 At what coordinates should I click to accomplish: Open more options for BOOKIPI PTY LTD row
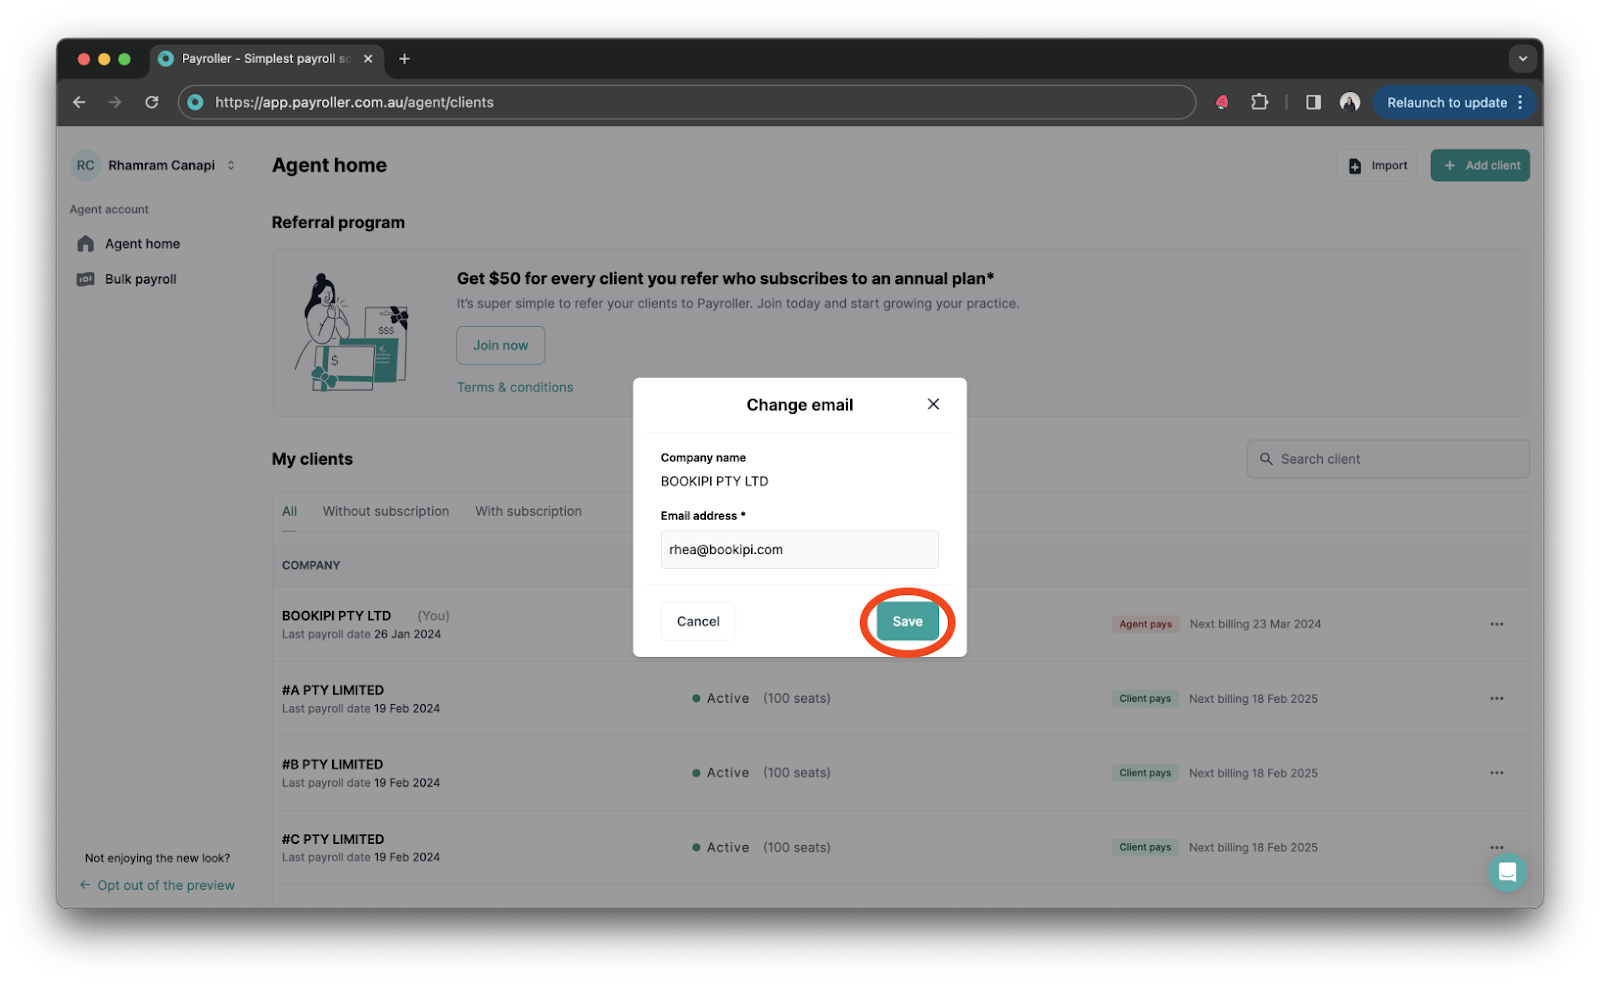click(1496, 624)
